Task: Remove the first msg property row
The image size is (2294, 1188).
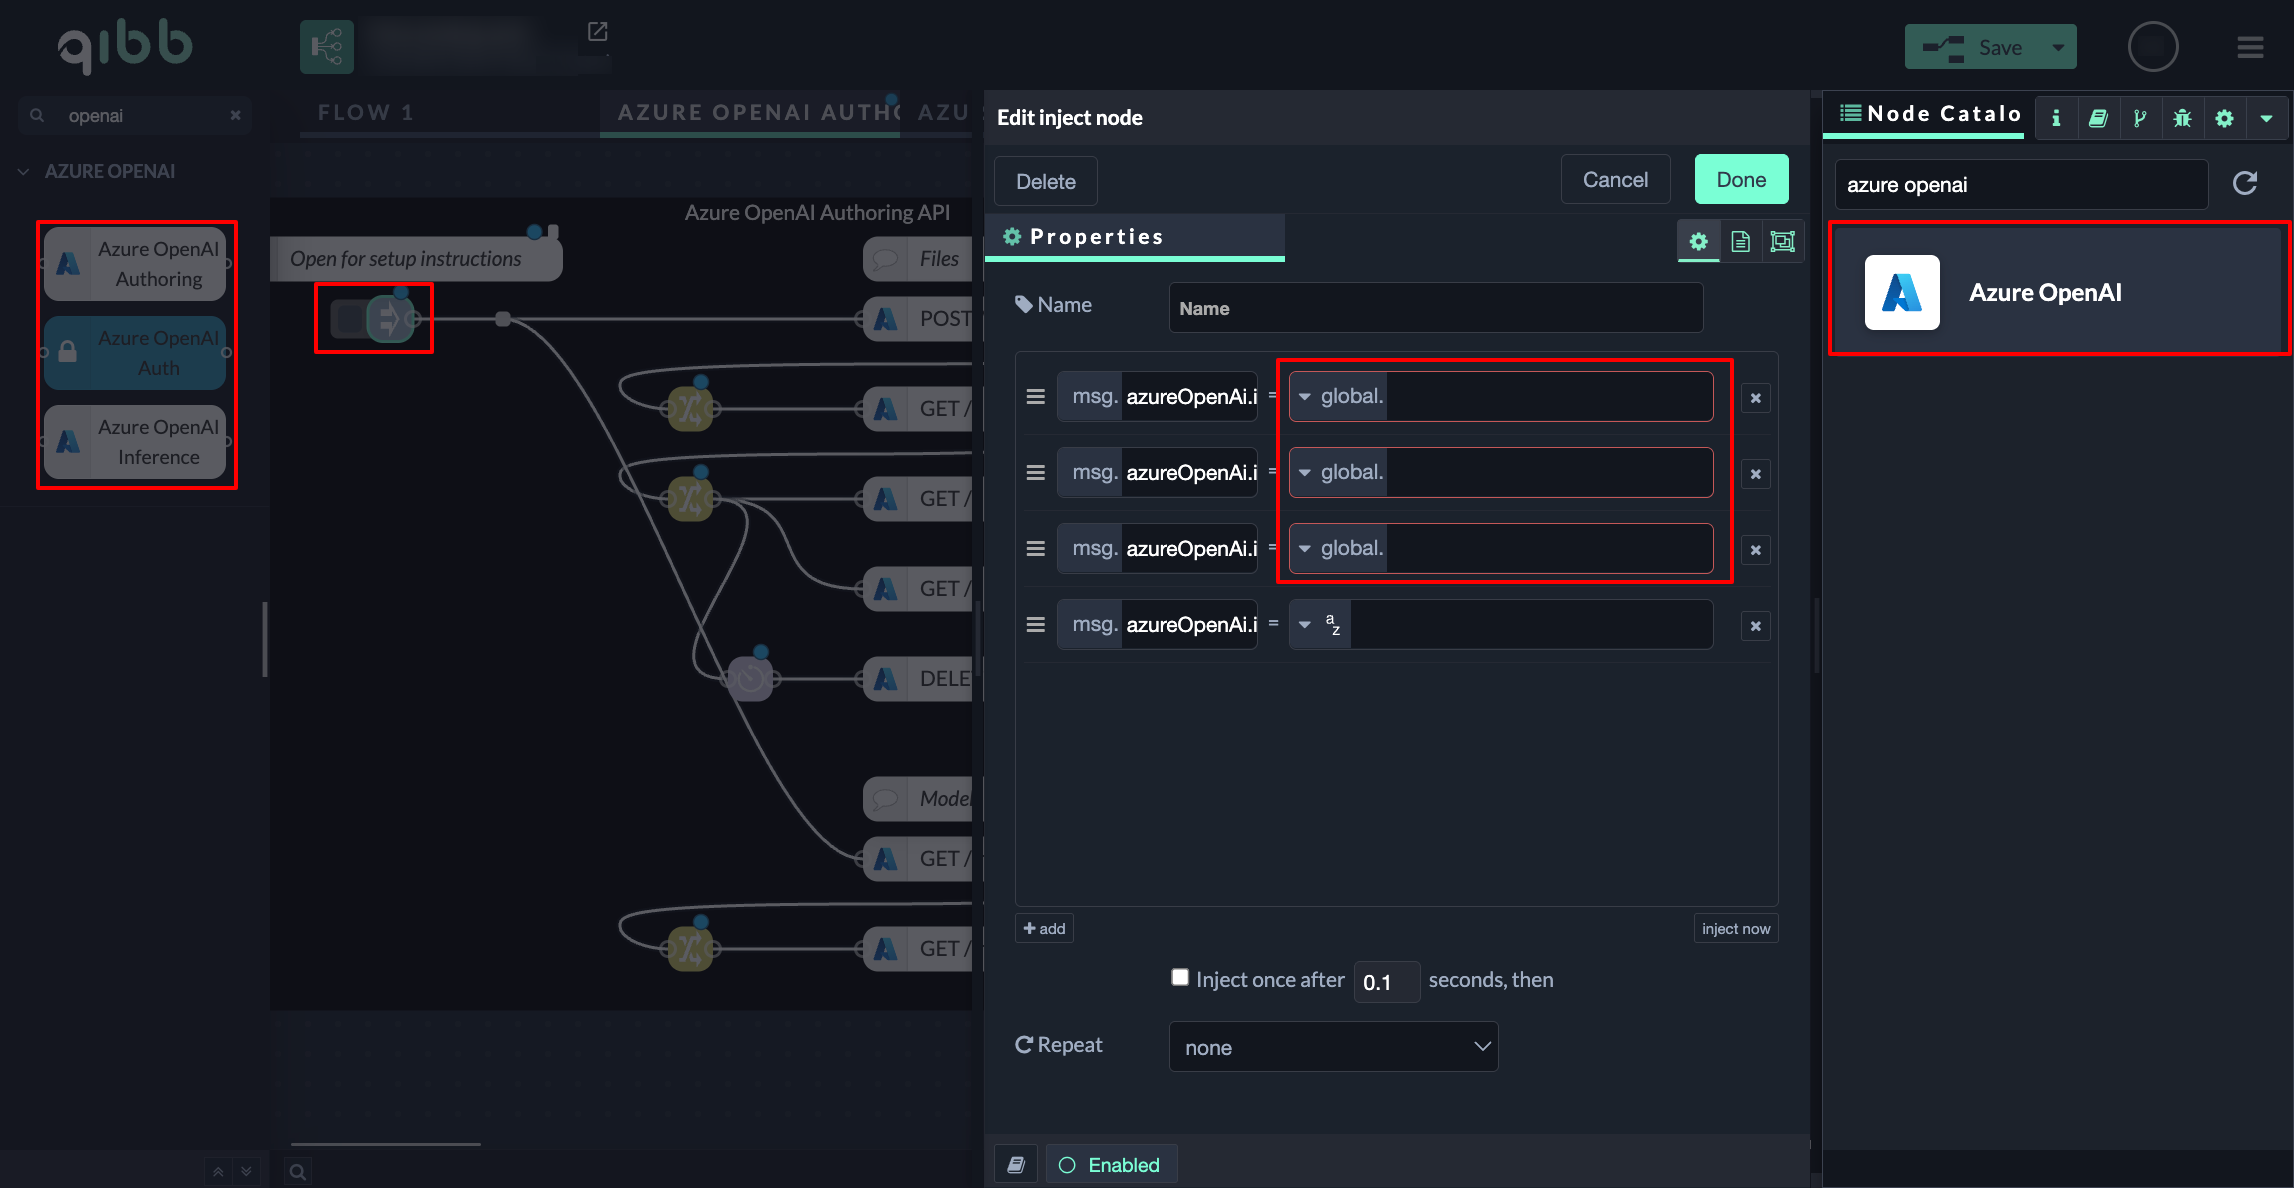Action: coord(1755,398)
